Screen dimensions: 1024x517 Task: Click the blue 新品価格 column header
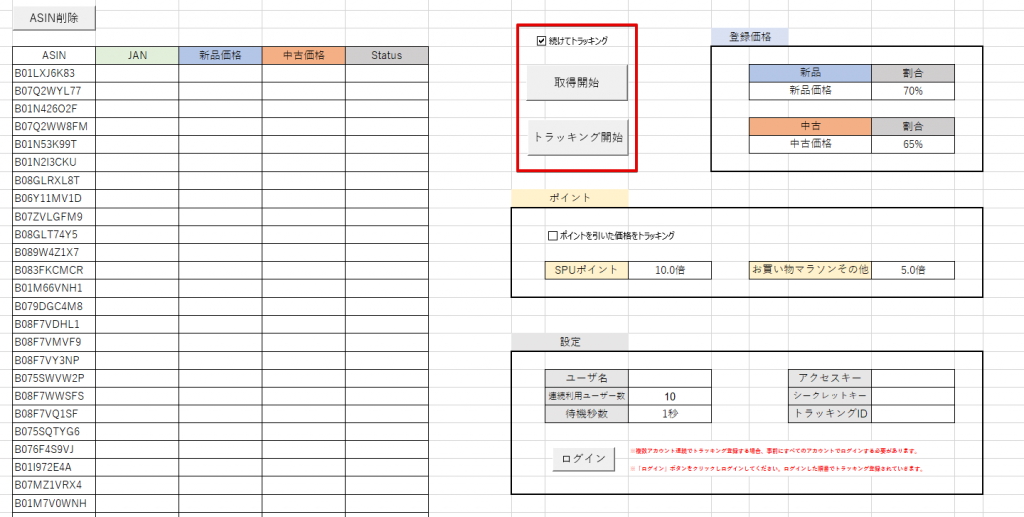[x=220, y=55]
